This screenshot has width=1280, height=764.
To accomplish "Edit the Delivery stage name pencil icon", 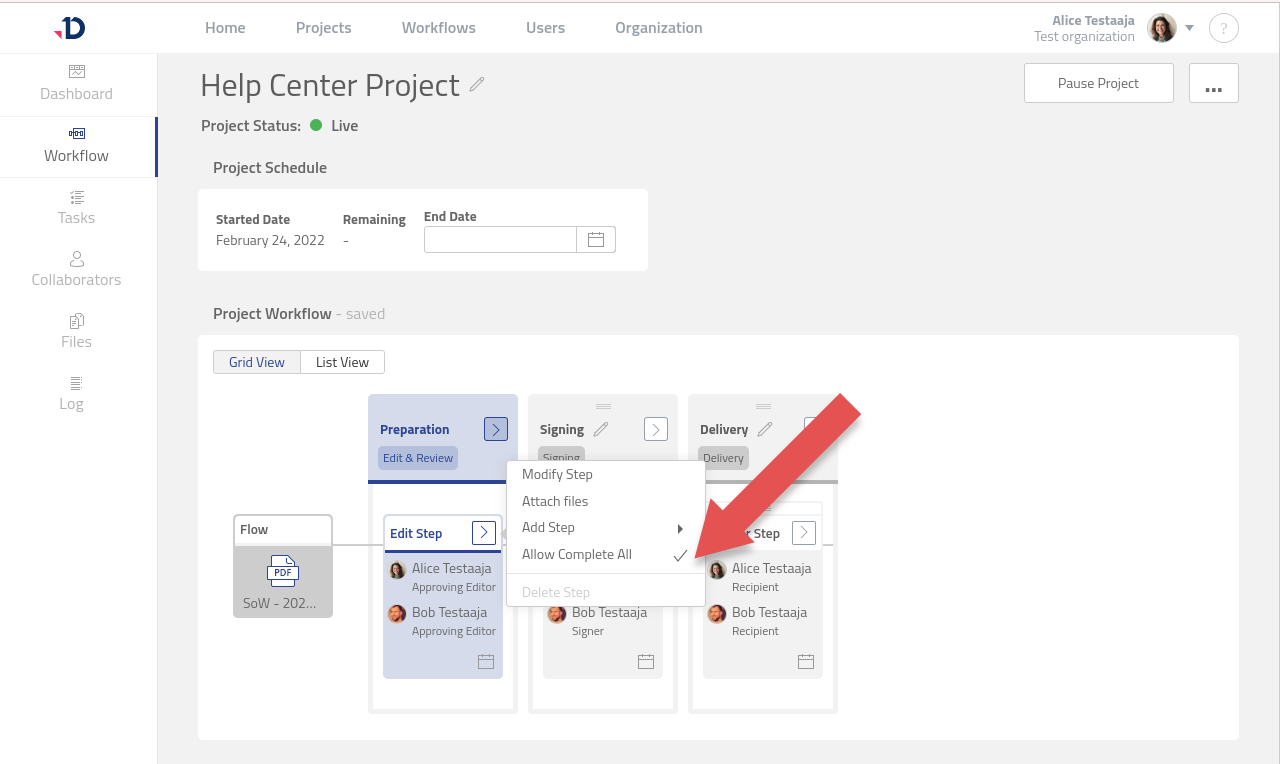I will click(x=765, y=429).
